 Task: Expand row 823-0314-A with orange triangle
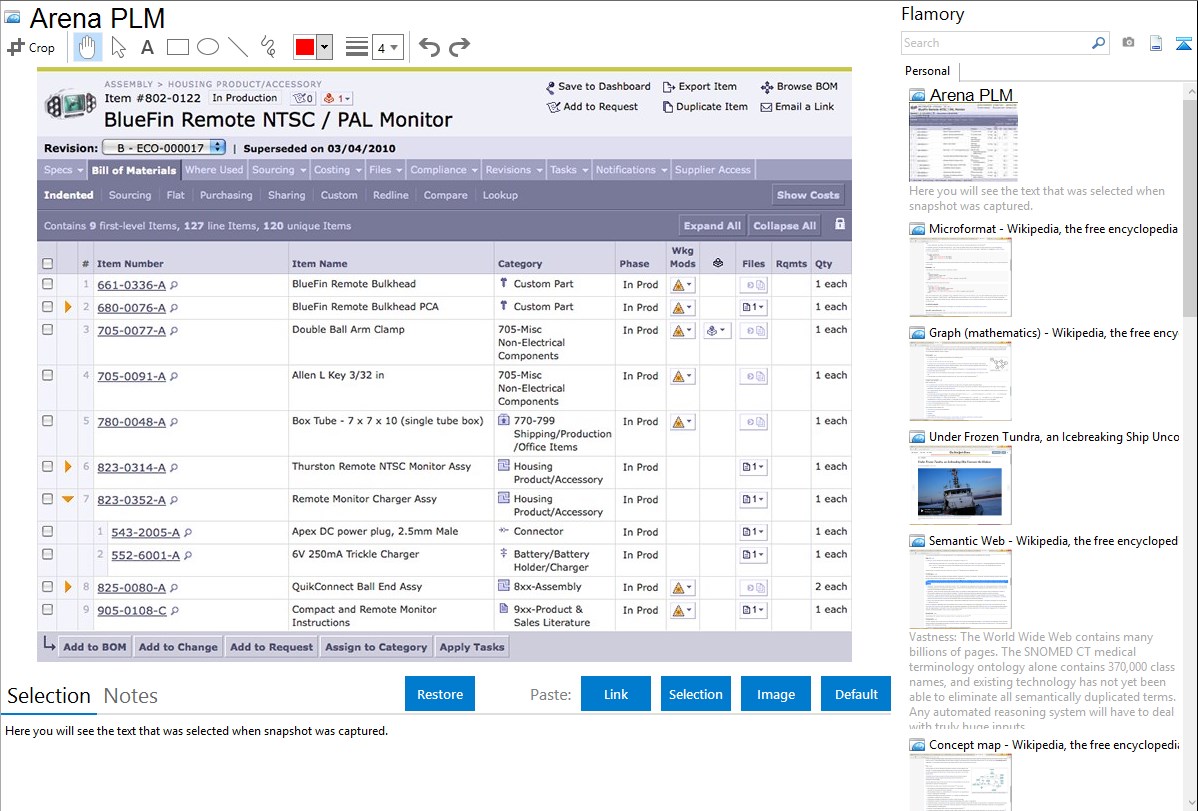[68, 466]
